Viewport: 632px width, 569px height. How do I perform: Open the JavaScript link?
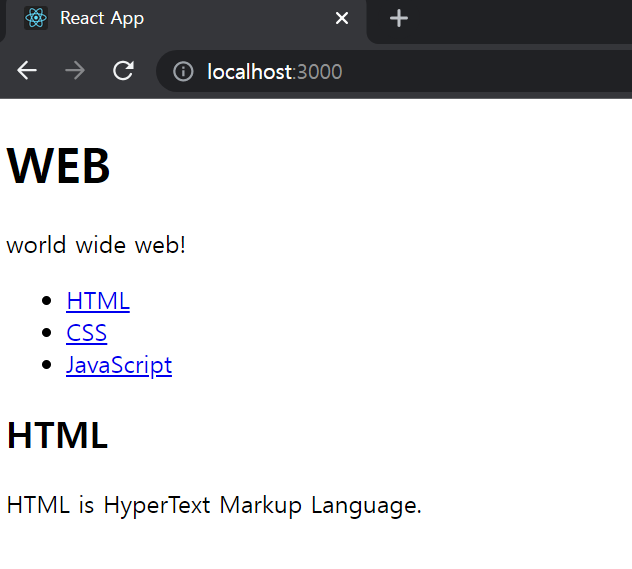pos(119,365)
